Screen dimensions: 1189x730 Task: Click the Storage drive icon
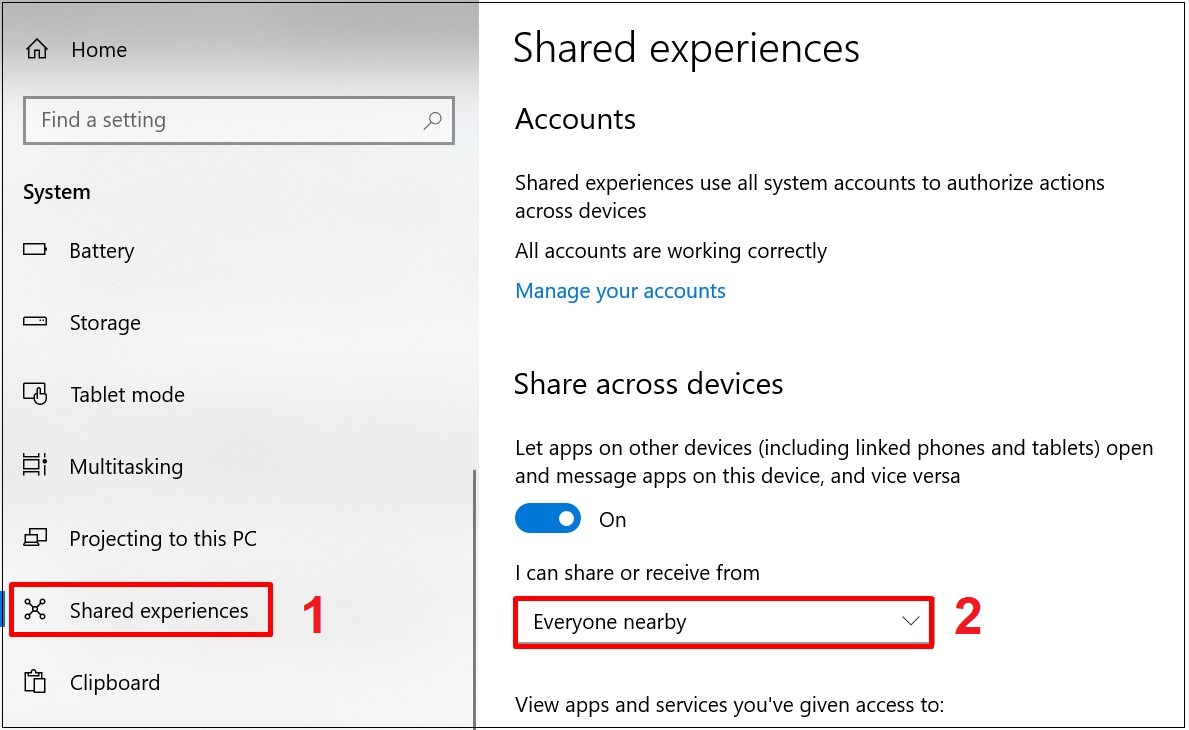pos(35,322)
